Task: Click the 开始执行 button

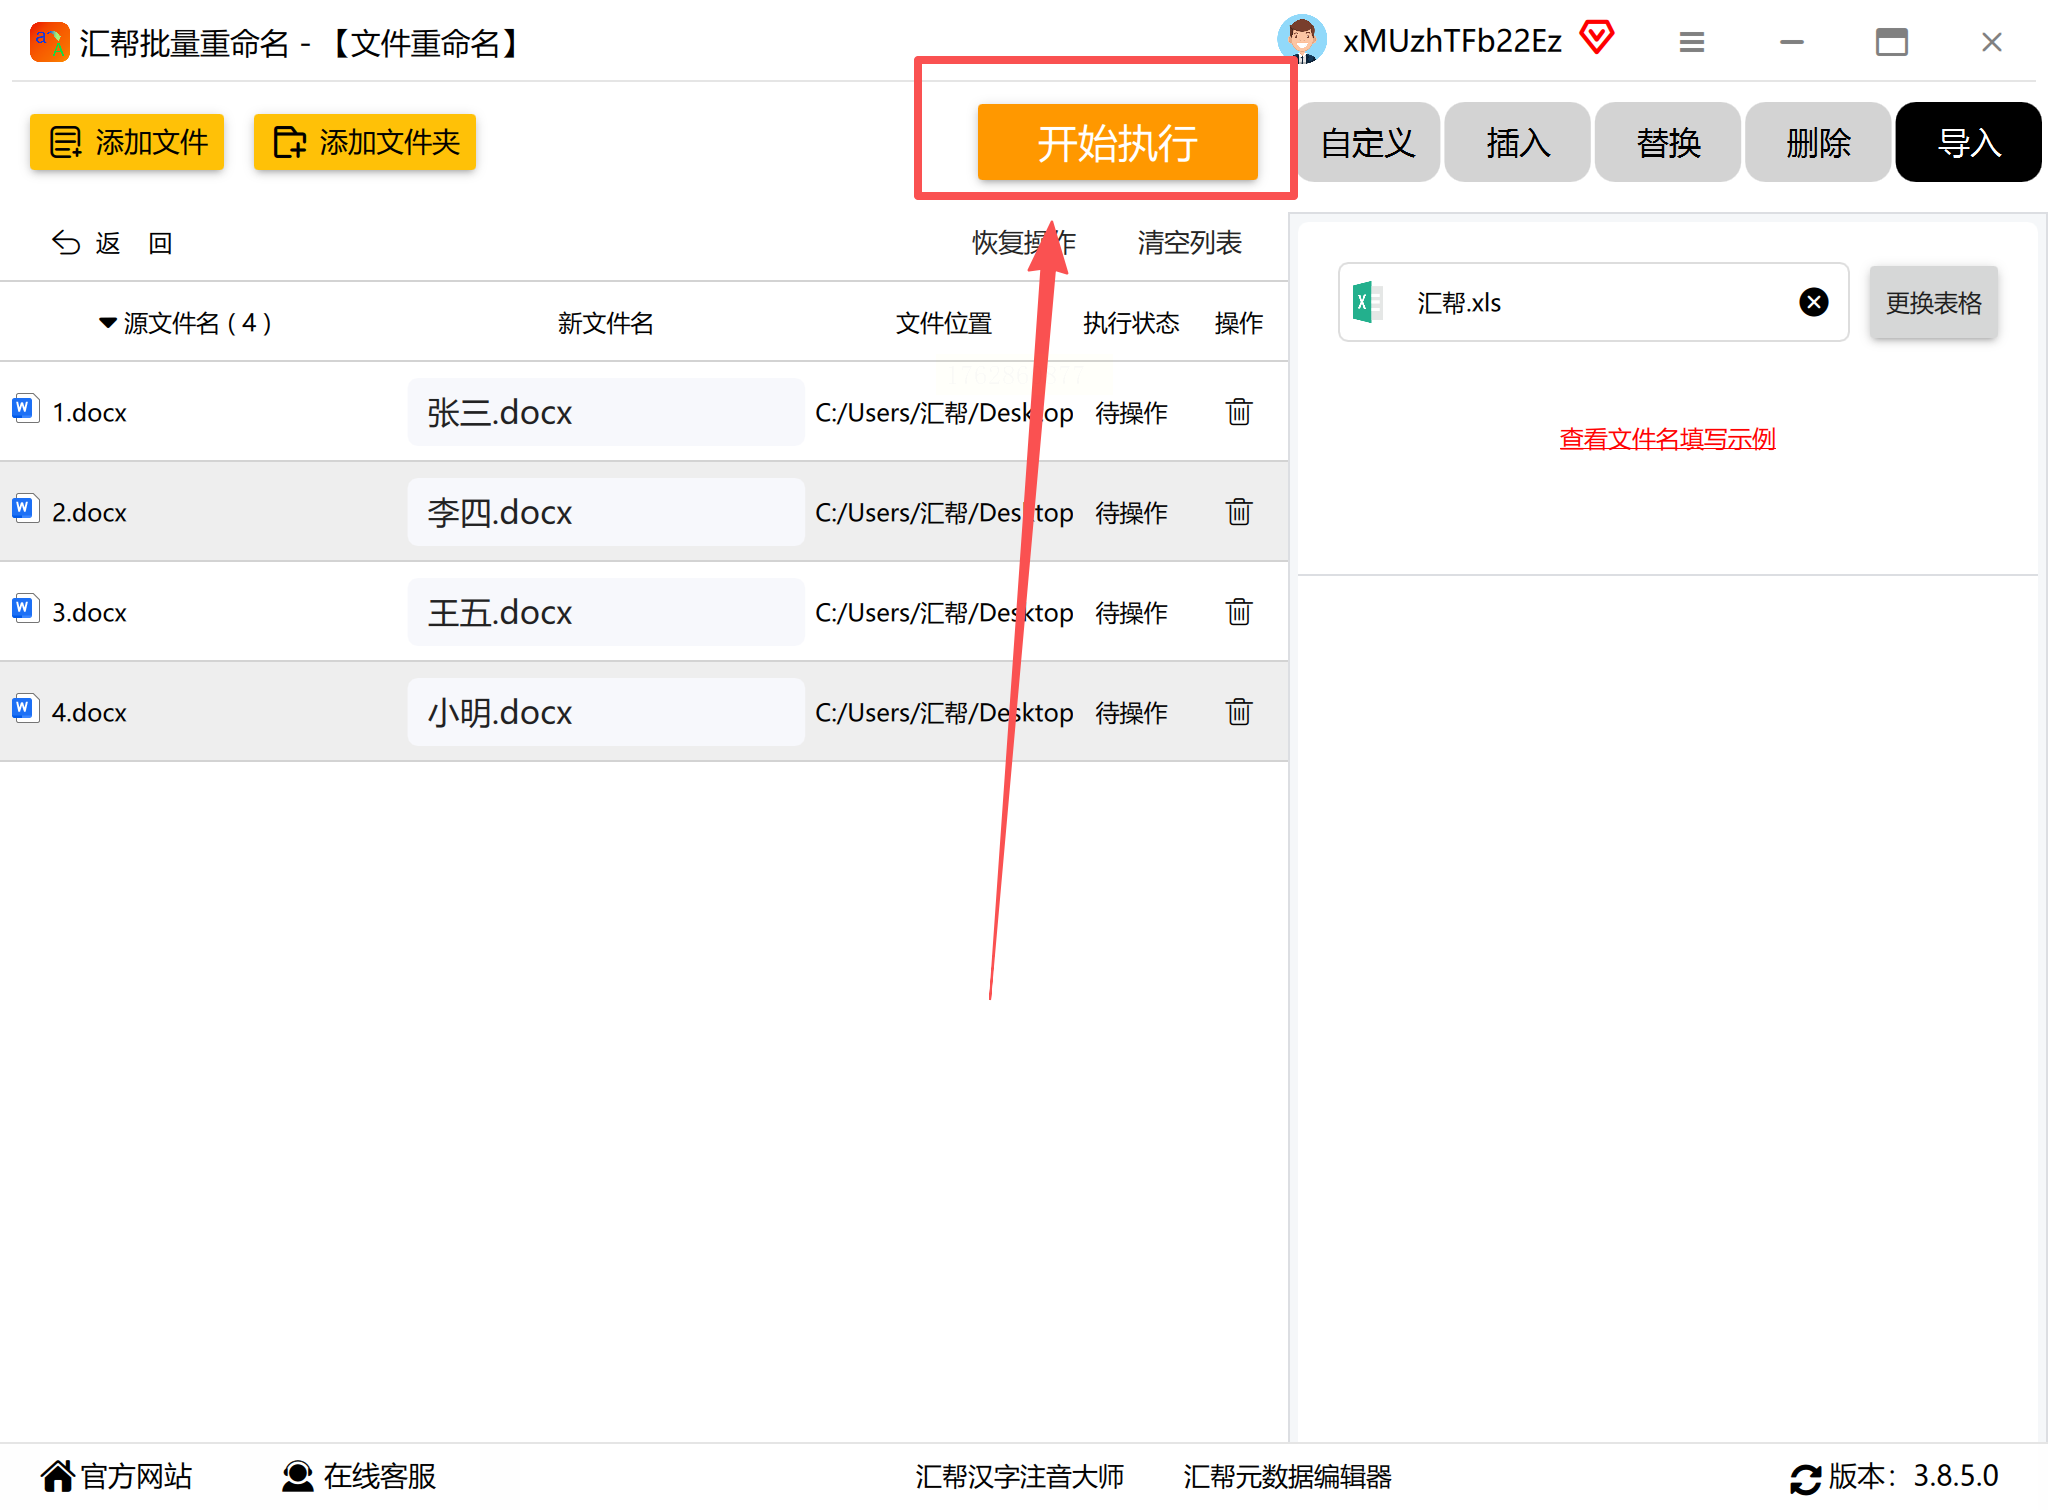Action: pyautogui.click(x=1116, y=143)
